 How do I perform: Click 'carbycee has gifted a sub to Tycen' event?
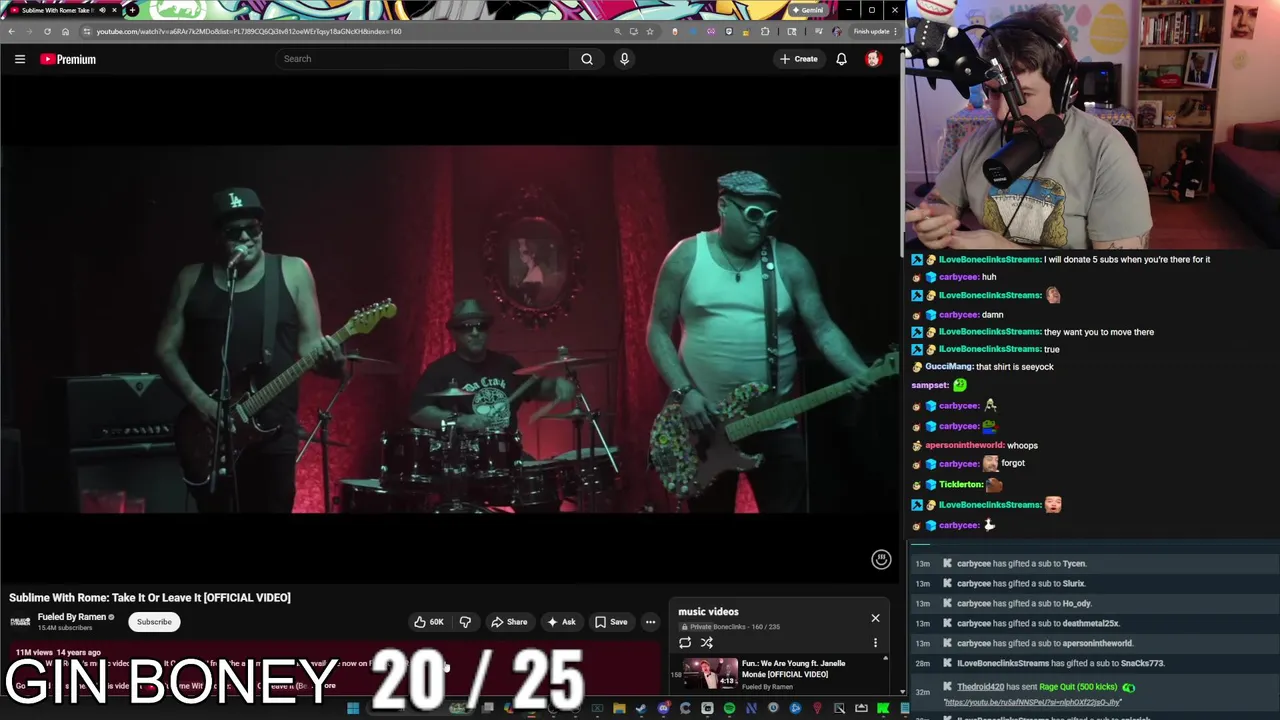click(x=1021, y=564)
